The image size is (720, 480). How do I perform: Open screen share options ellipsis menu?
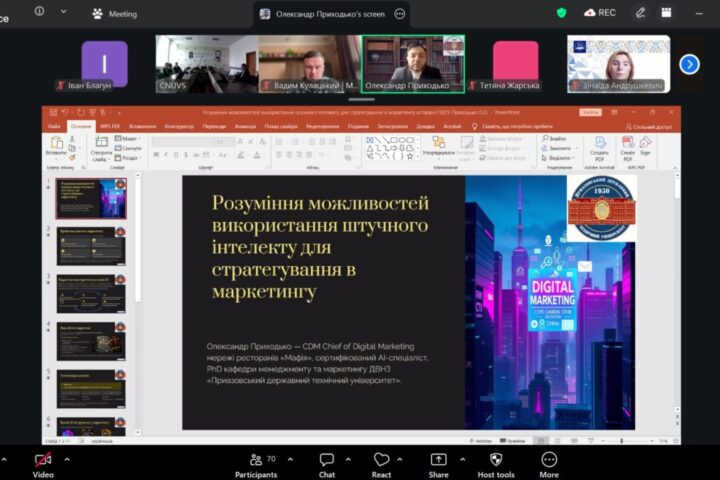click(400, 14)
